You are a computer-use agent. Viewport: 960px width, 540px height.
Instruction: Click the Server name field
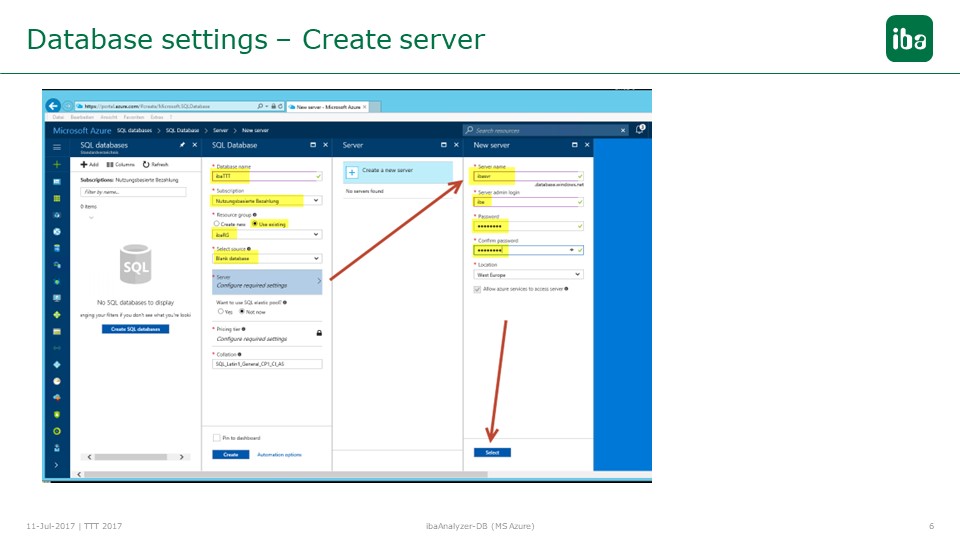pos(528,176)
